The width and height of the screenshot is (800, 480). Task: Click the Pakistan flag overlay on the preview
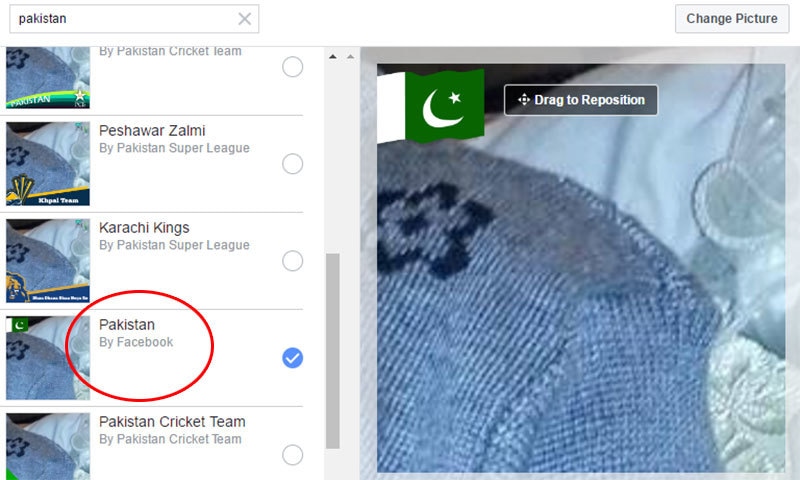[431, 106]
